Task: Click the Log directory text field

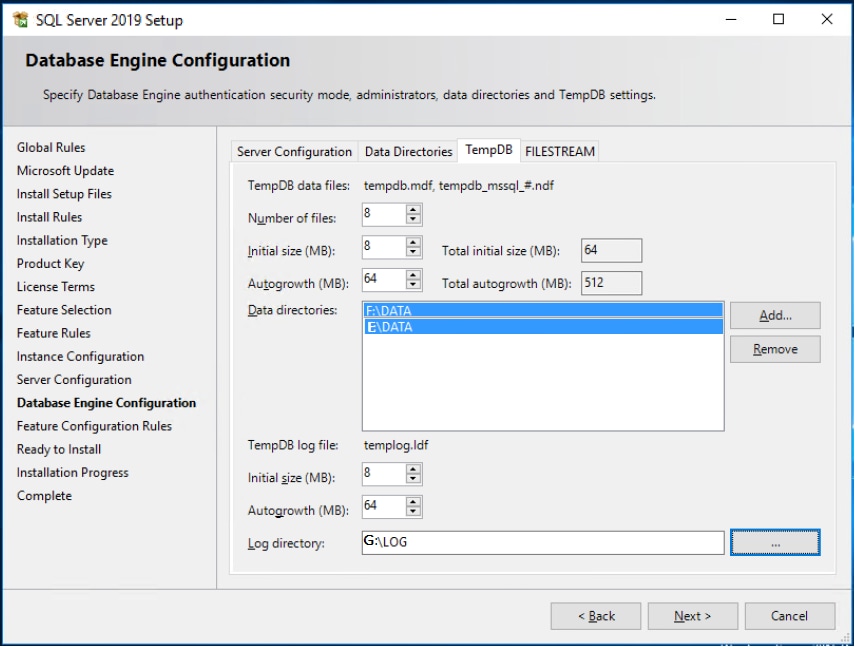Action: [x=543, y=543]
